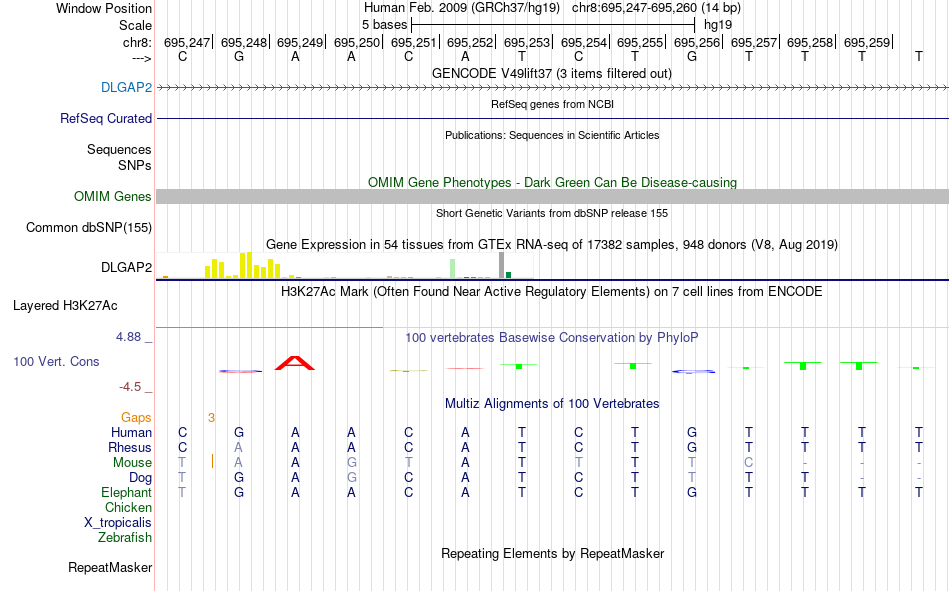Click the sequence direction arrow --->

pyautogui.click(x=142, y=58)
